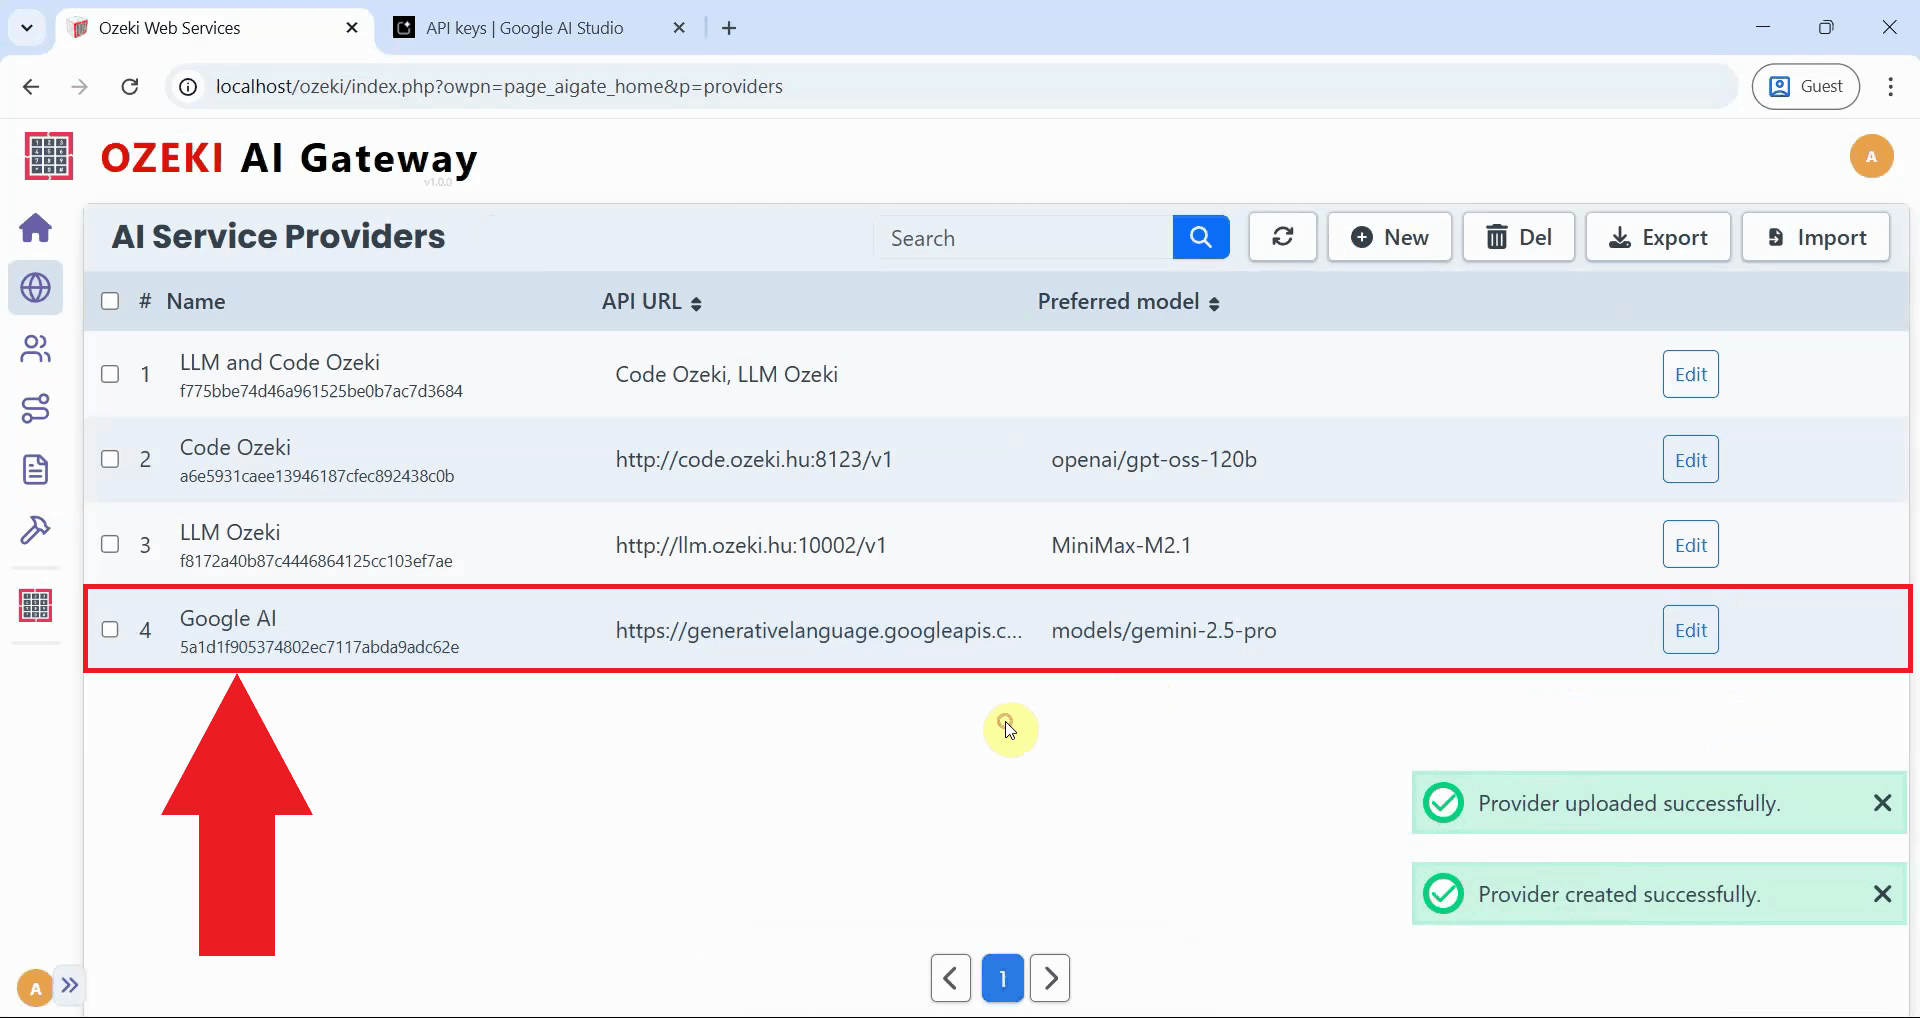Toggle the select-all checkbox in table header
This screenshot has width=1920, height=1018.
[x=110, y=302]
